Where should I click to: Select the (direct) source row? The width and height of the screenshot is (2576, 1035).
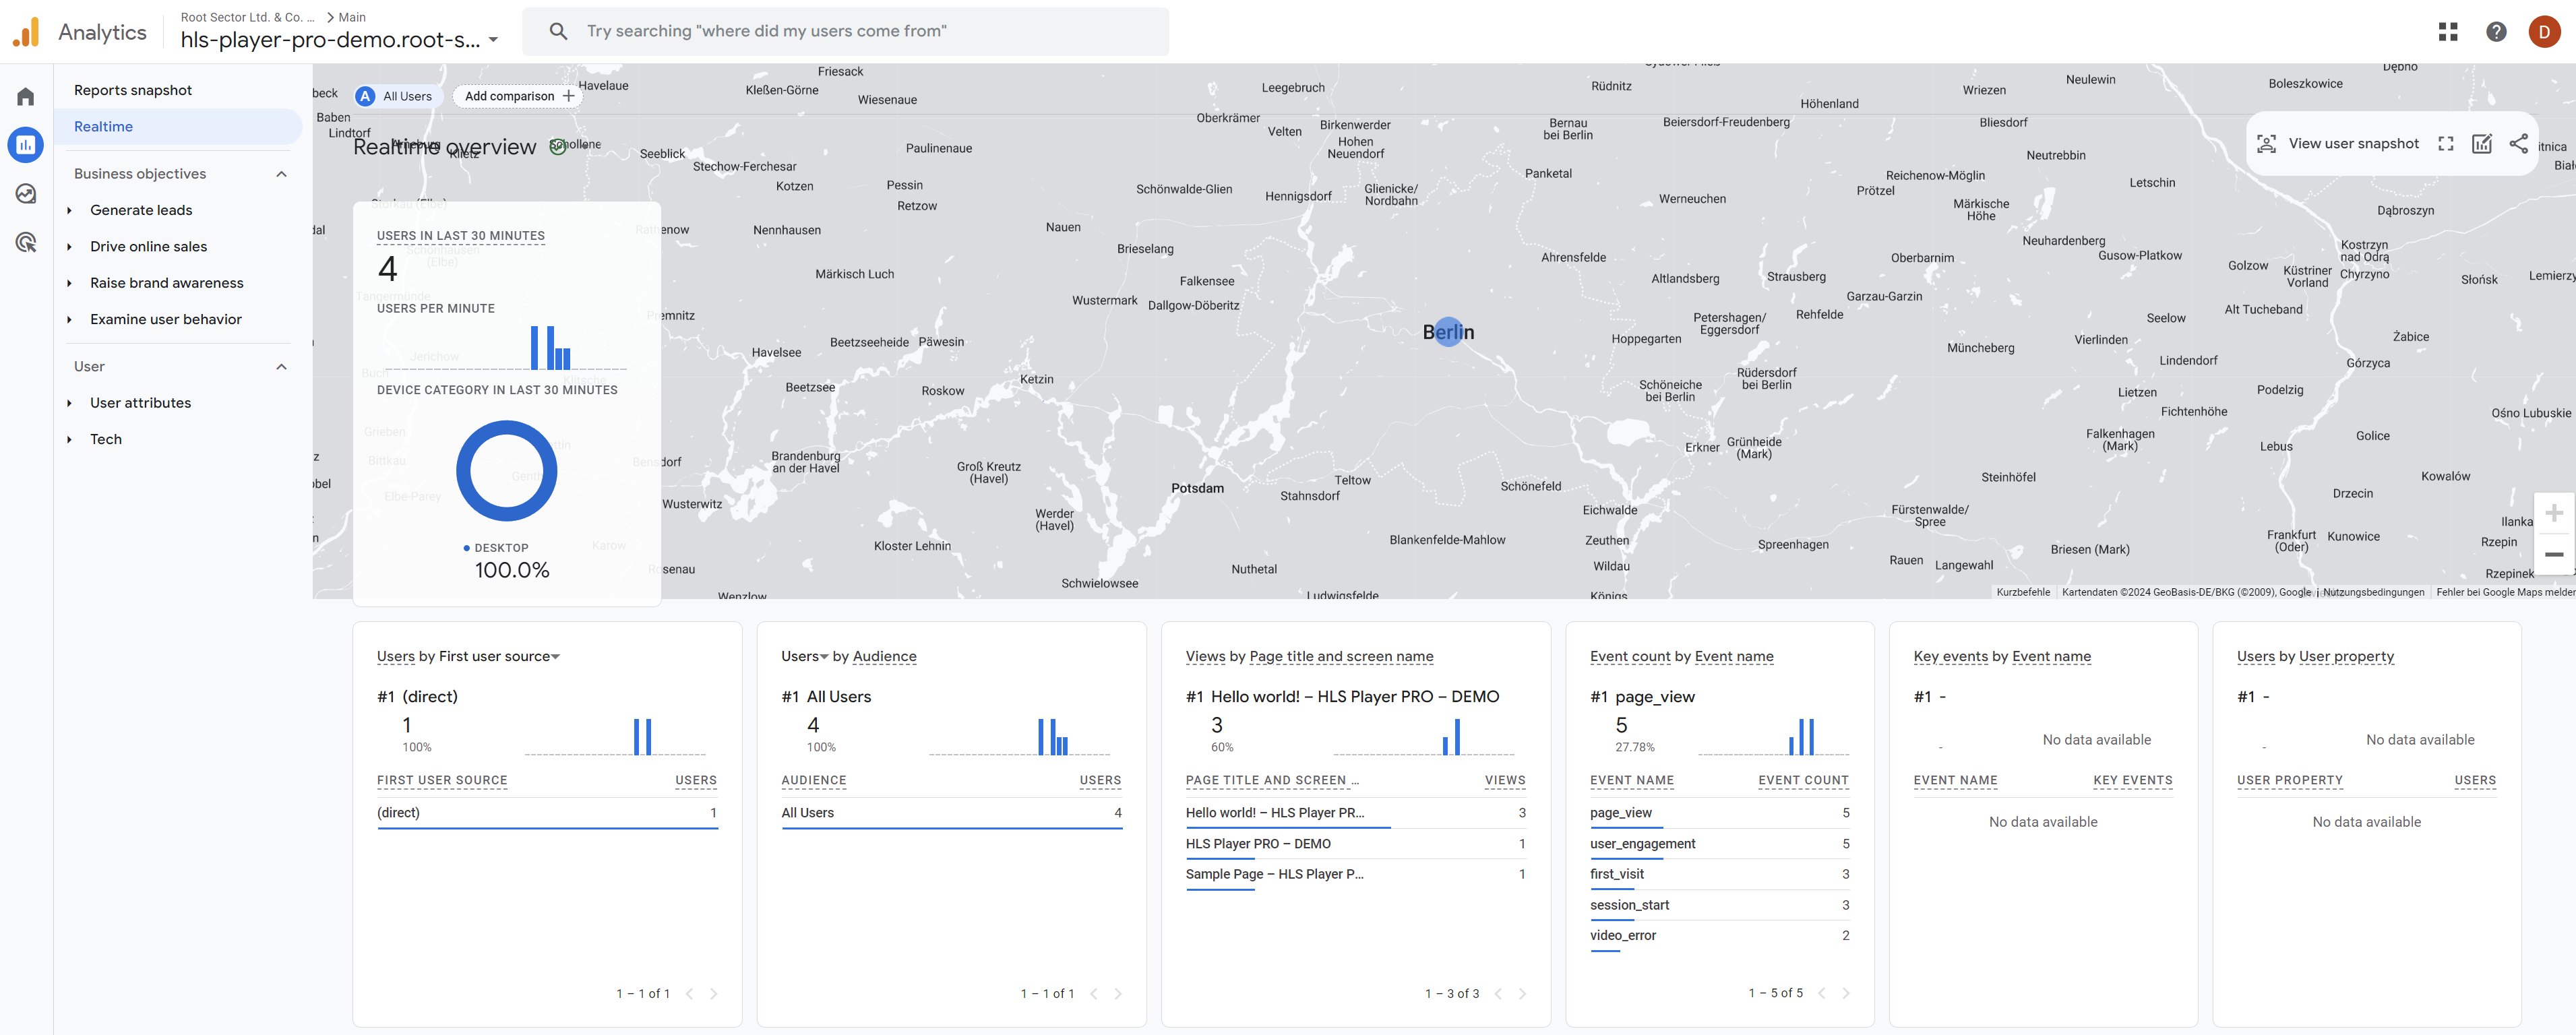pos(547,813)
